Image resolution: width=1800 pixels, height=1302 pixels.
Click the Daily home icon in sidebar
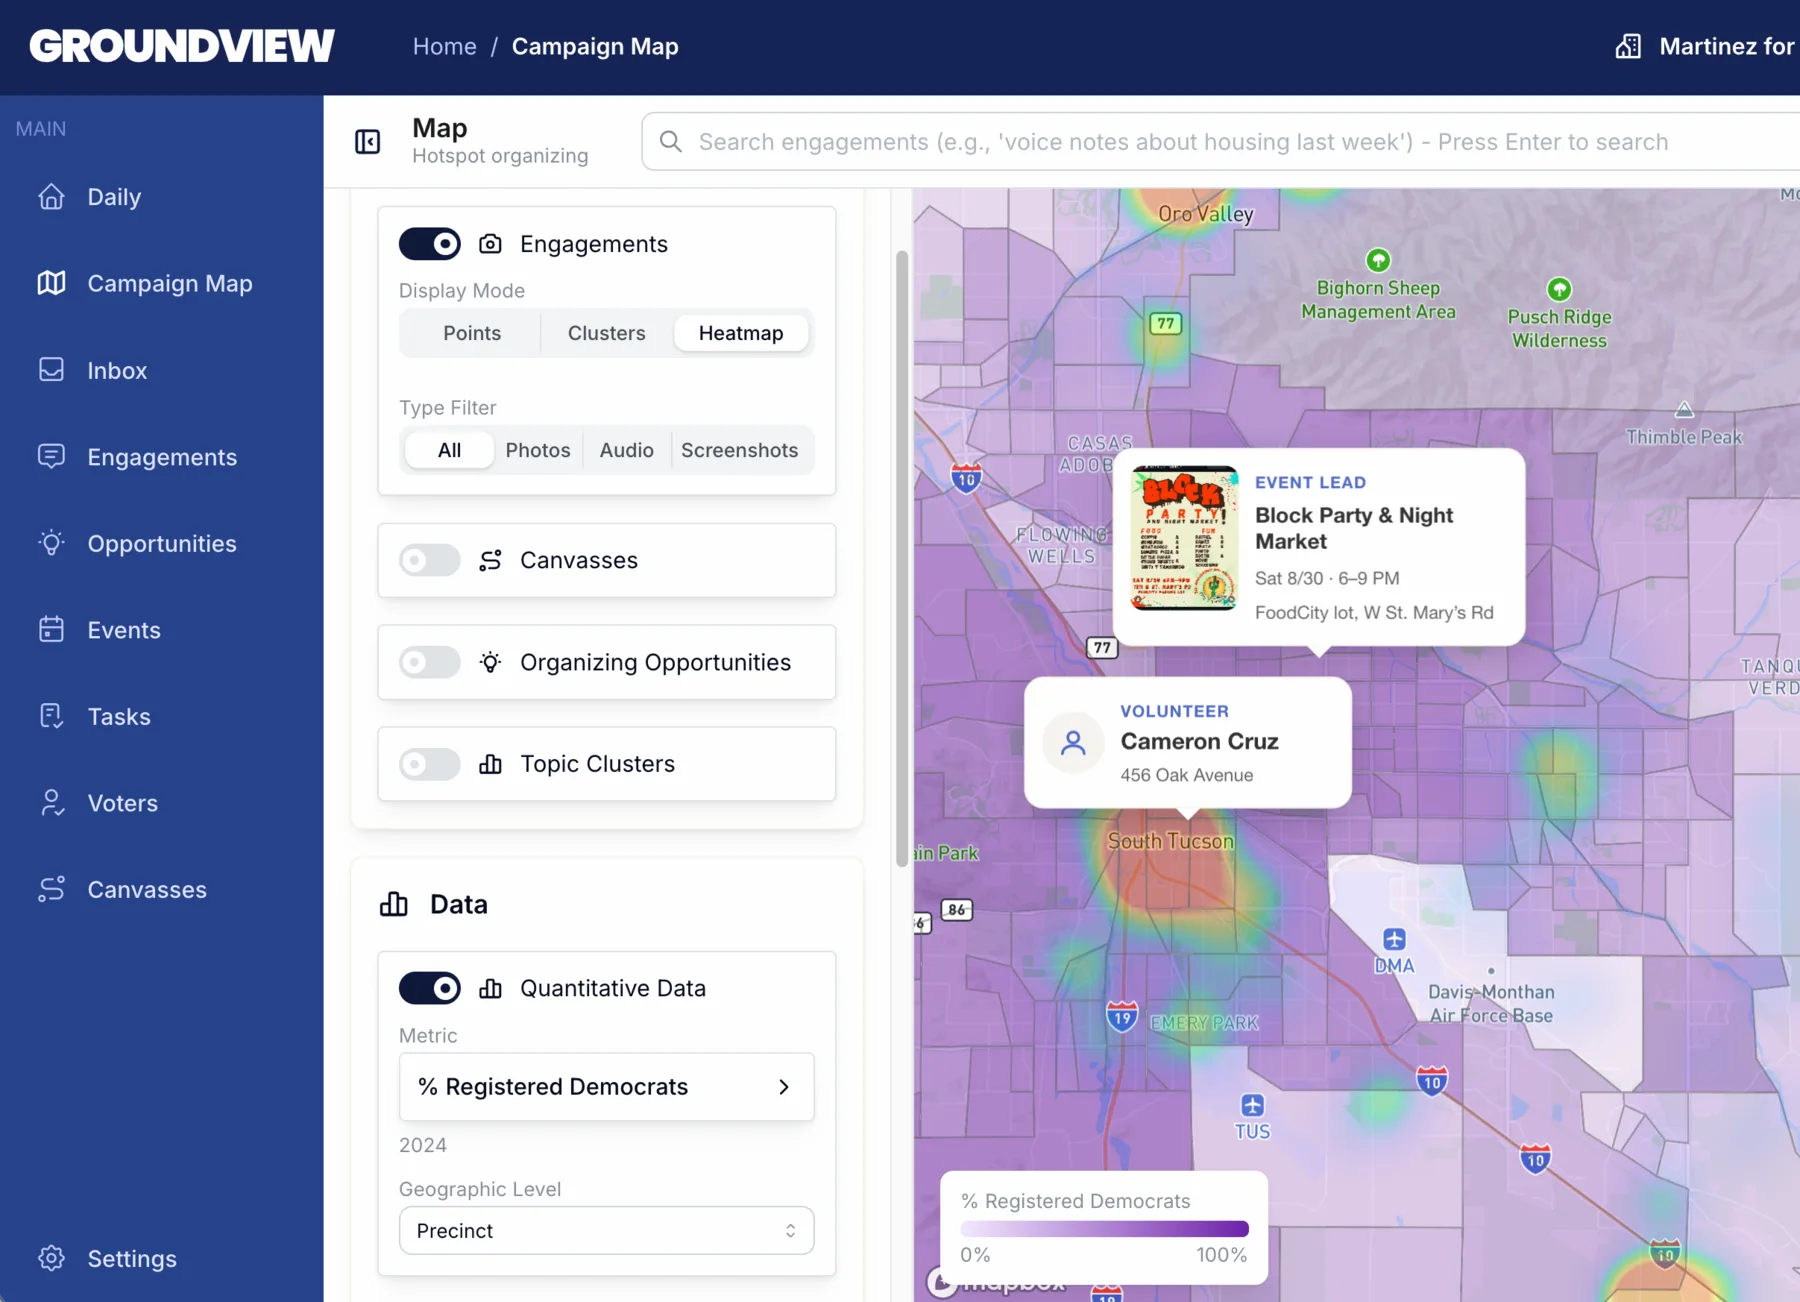pos(51,197)
